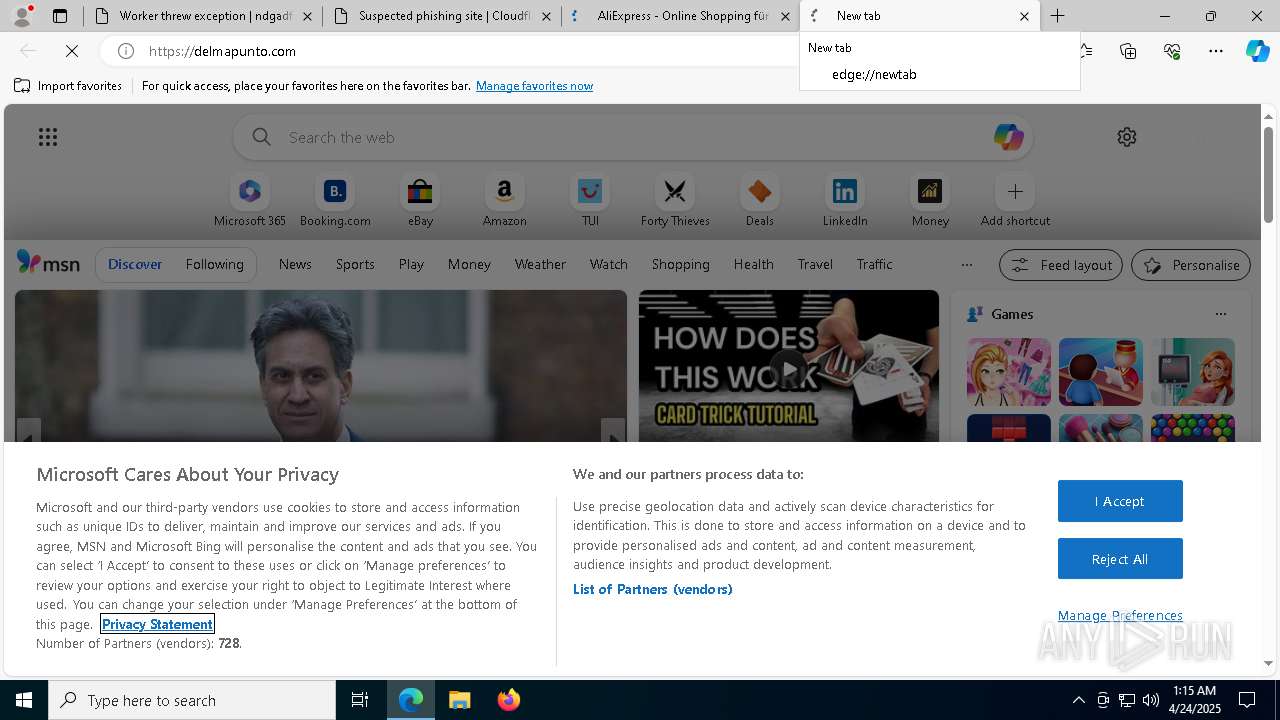
Task: Open Privacy Statement link
Action: point(157,624)
